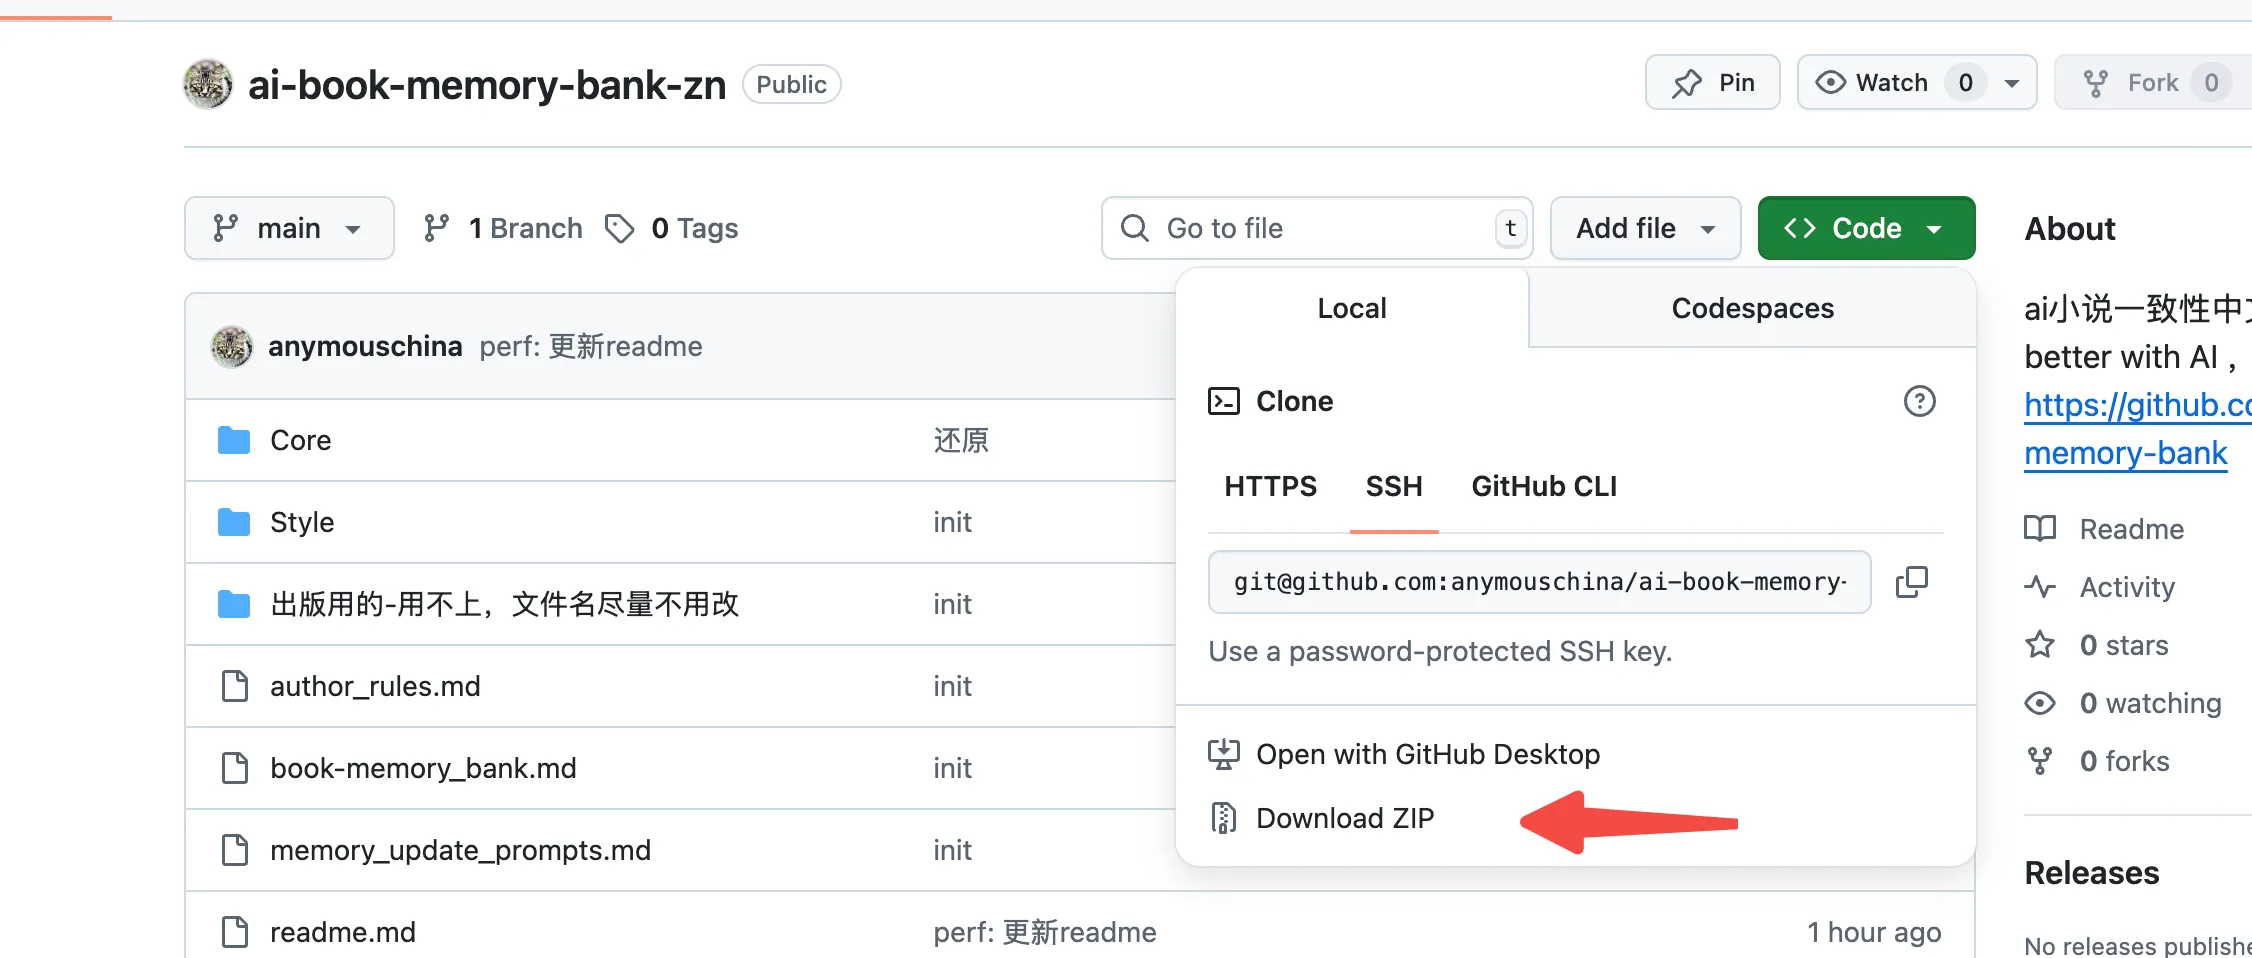The image size is (2252, 958).
Task: Open the Core folder
Action: click(x=301, y=440)
